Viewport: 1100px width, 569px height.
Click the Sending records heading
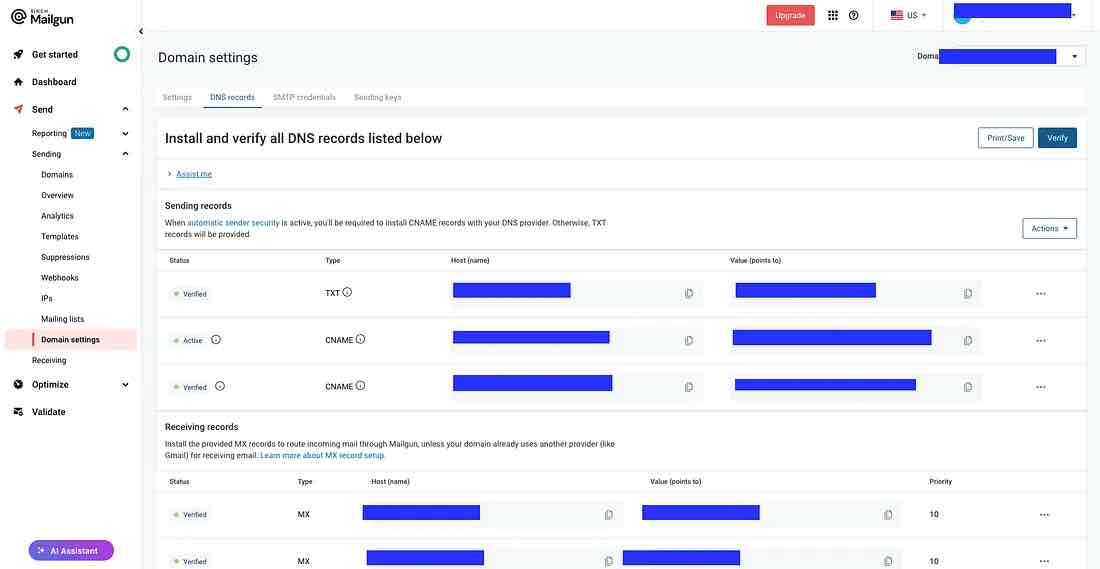(199, 206)
